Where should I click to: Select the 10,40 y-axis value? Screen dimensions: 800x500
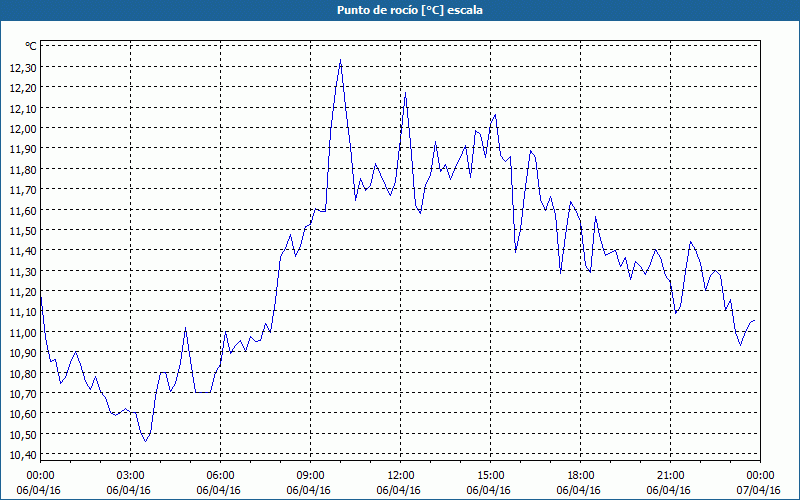point(23,455)
